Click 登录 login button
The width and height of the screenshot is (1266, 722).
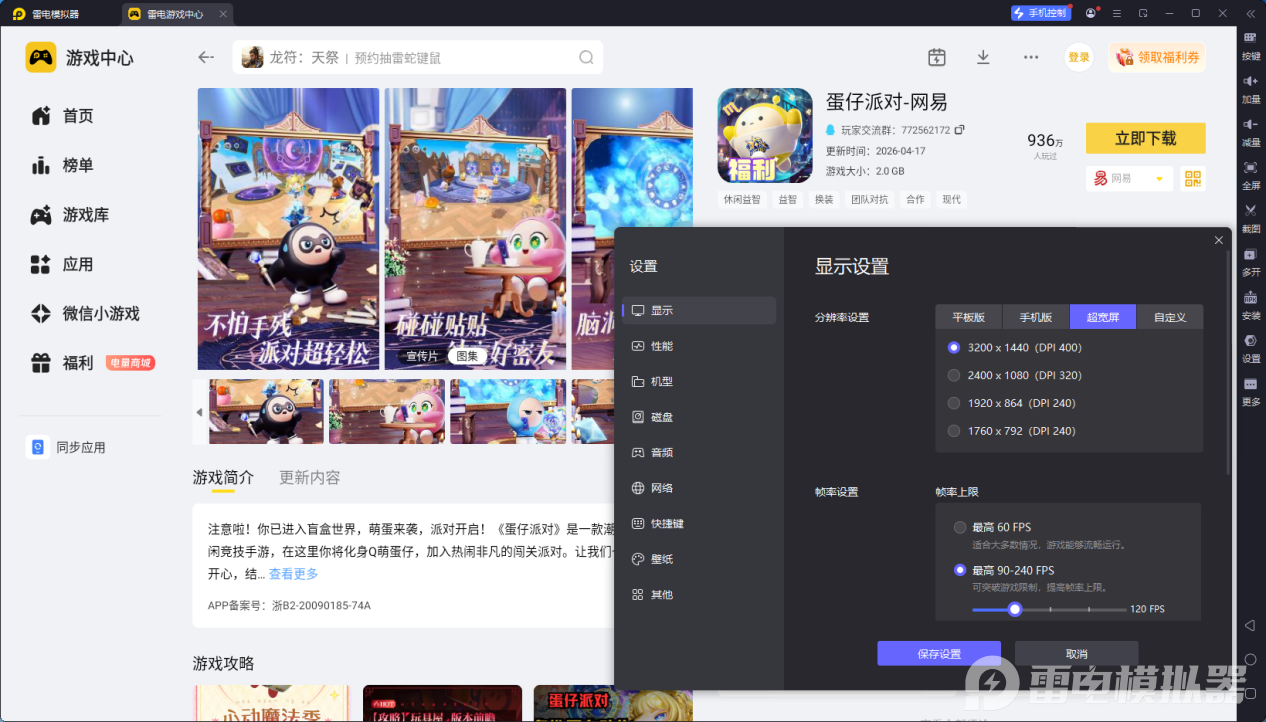(1079, 57)
